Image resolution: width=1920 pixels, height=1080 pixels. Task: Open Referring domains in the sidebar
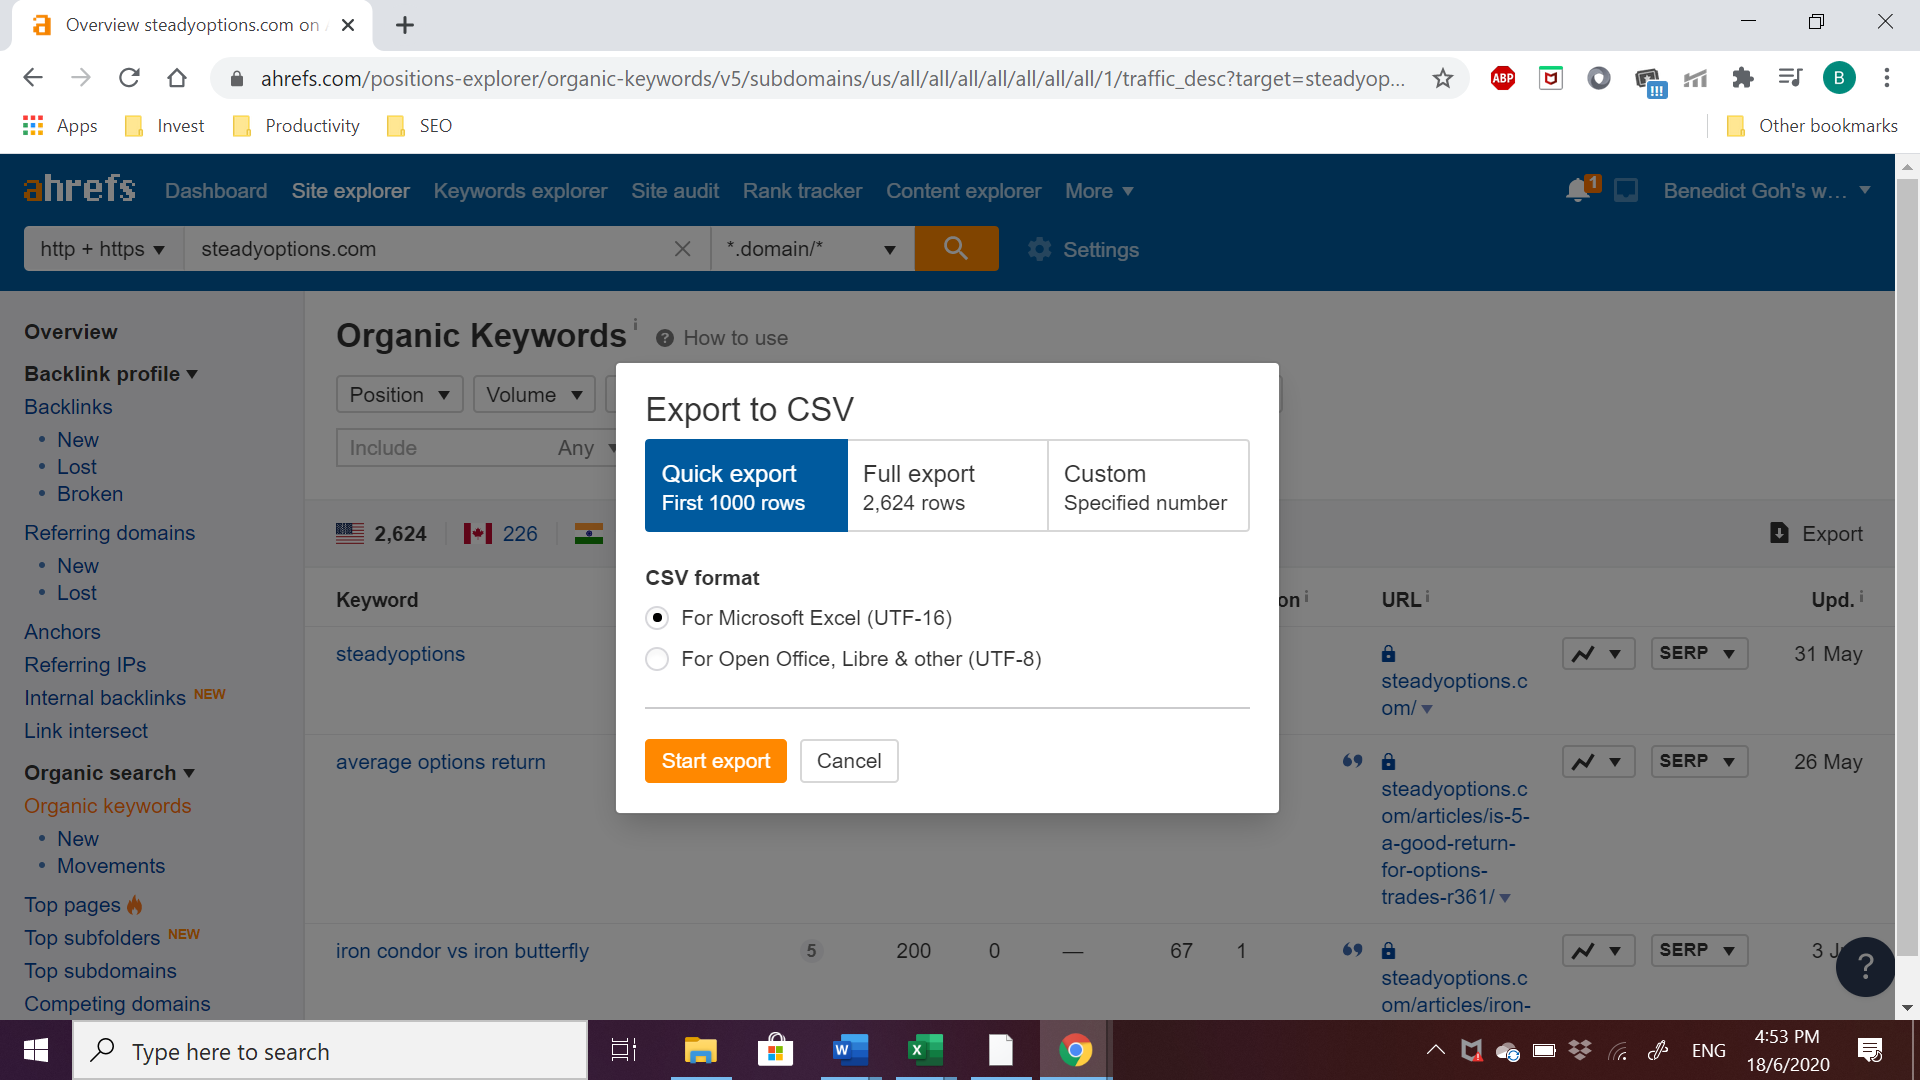click(x=110, y=533)
